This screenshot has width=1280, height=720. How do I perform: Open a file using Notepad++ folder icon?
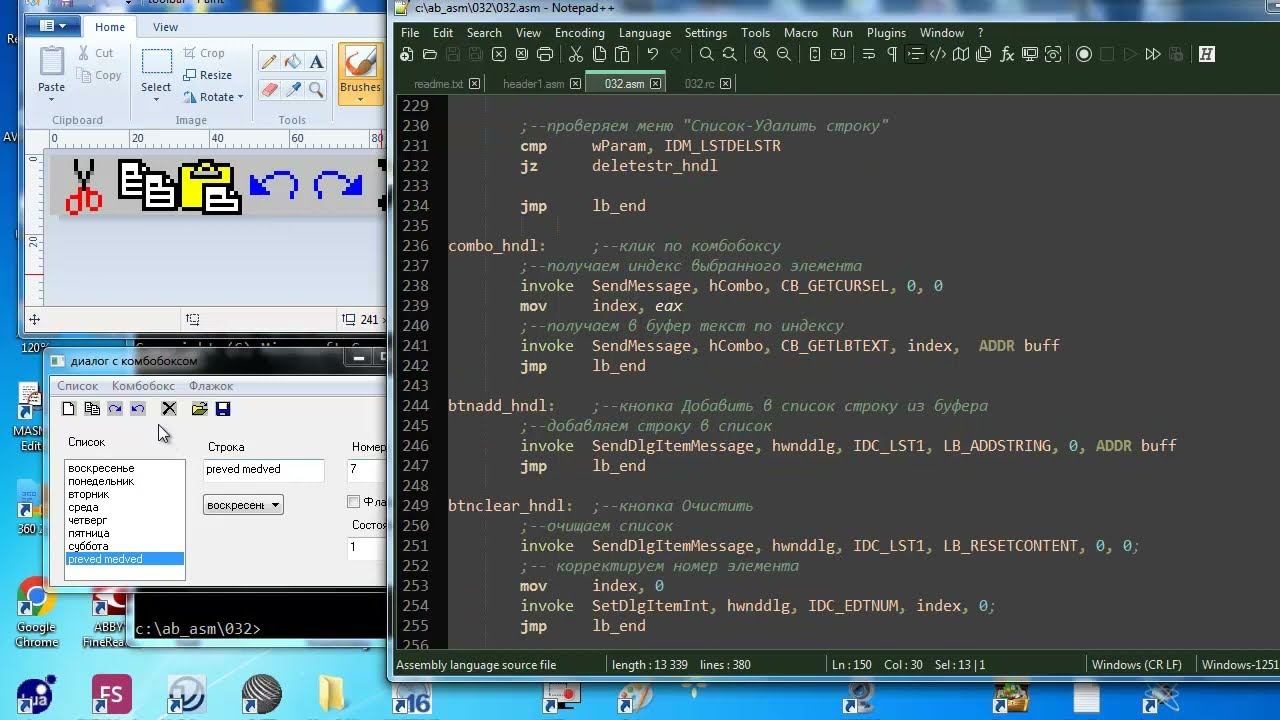pyautogui.click(x=430, y=54)
